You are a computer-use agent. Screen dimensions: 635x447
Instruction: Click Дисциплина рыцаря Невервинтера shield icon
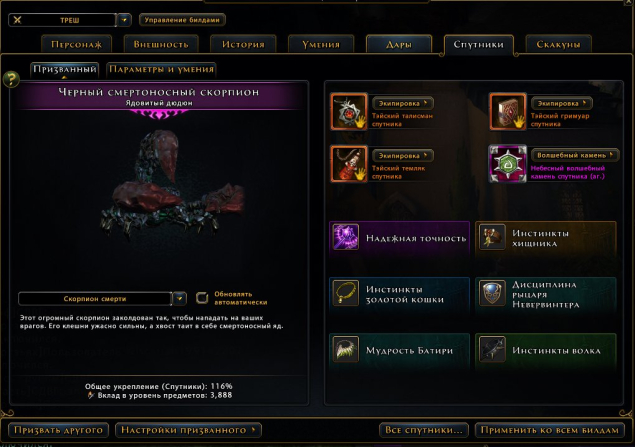tap(492, 293)
